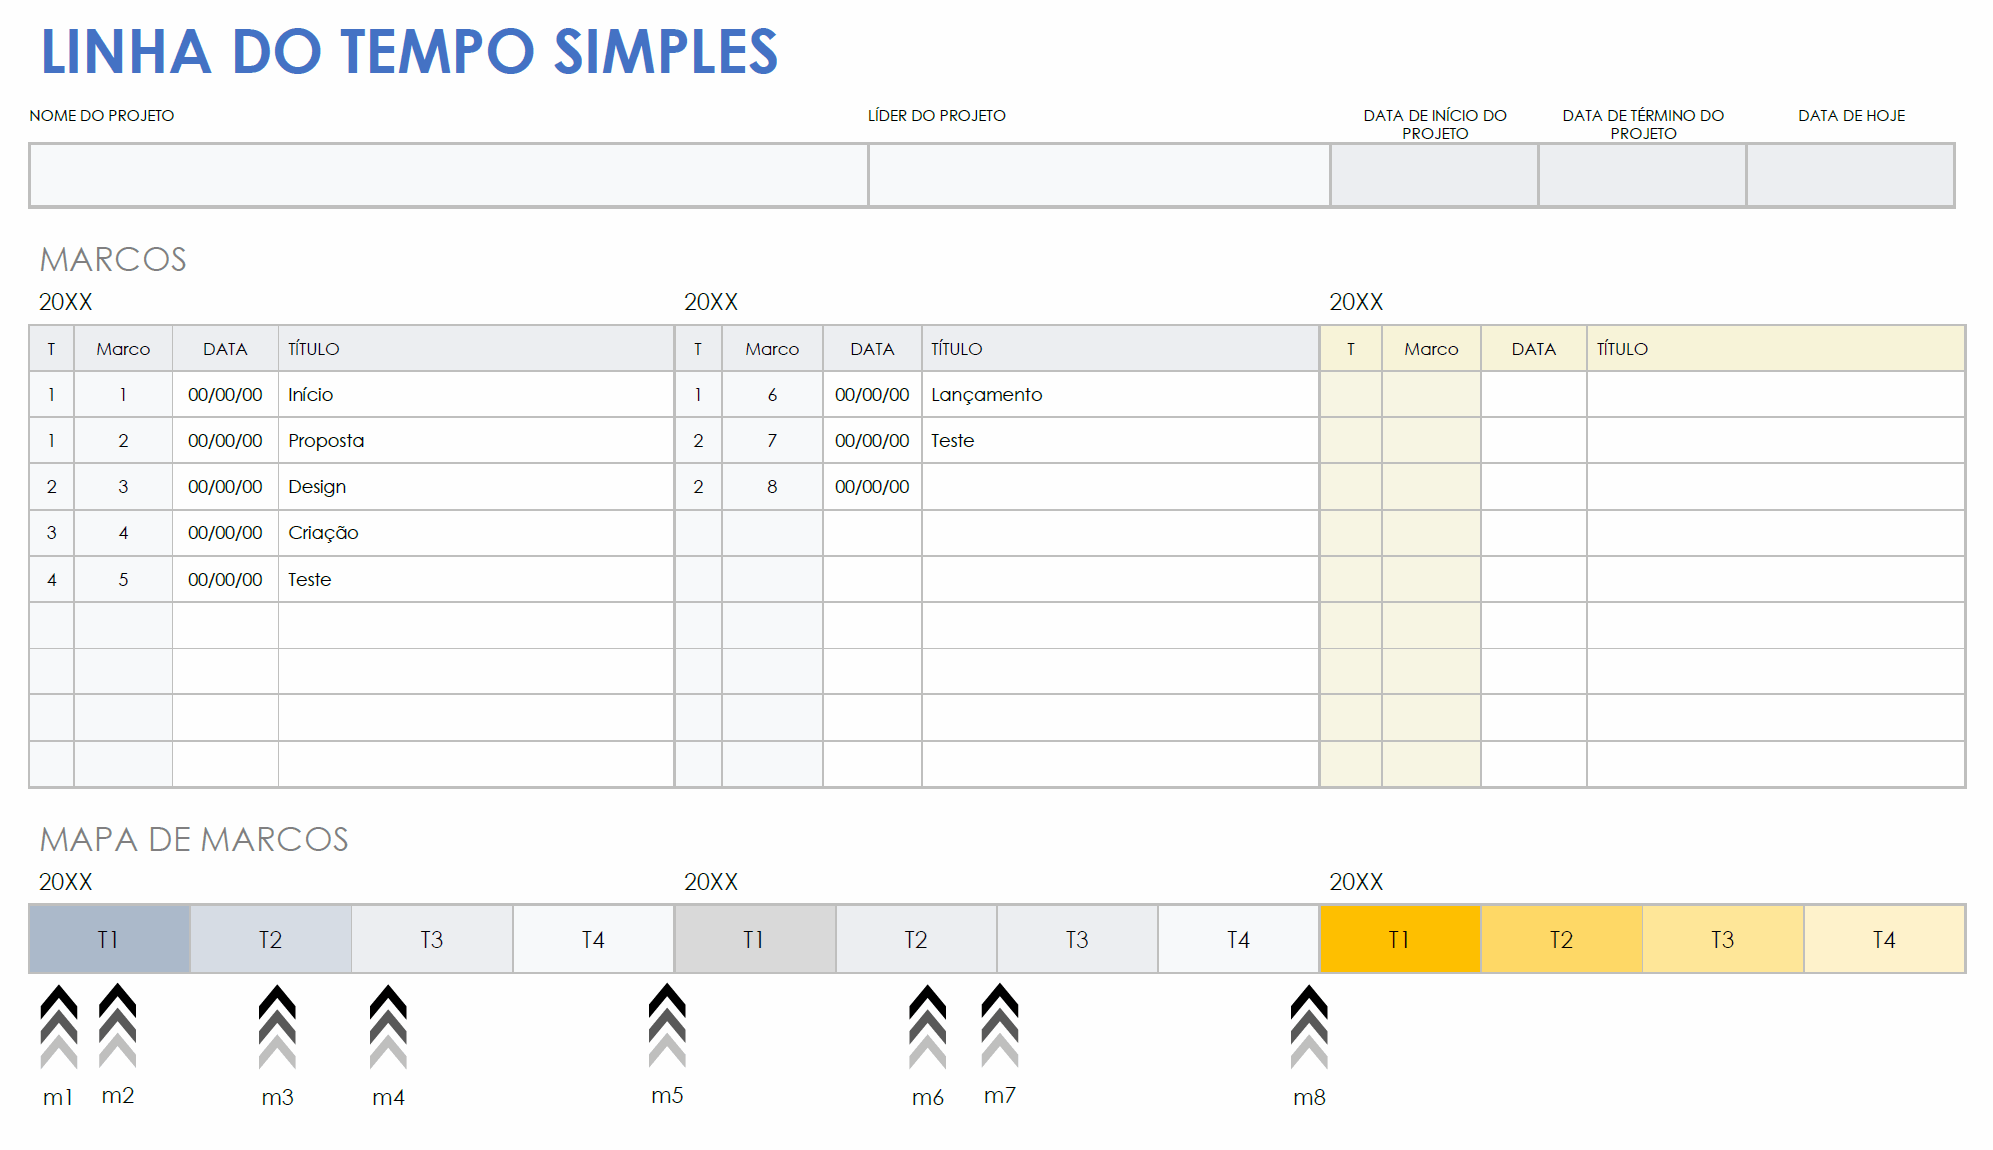The height and width of the screenshot is (1150, 1993).
Task: Select the T4 quarter block of first year
Action: [x=593, y=939]
